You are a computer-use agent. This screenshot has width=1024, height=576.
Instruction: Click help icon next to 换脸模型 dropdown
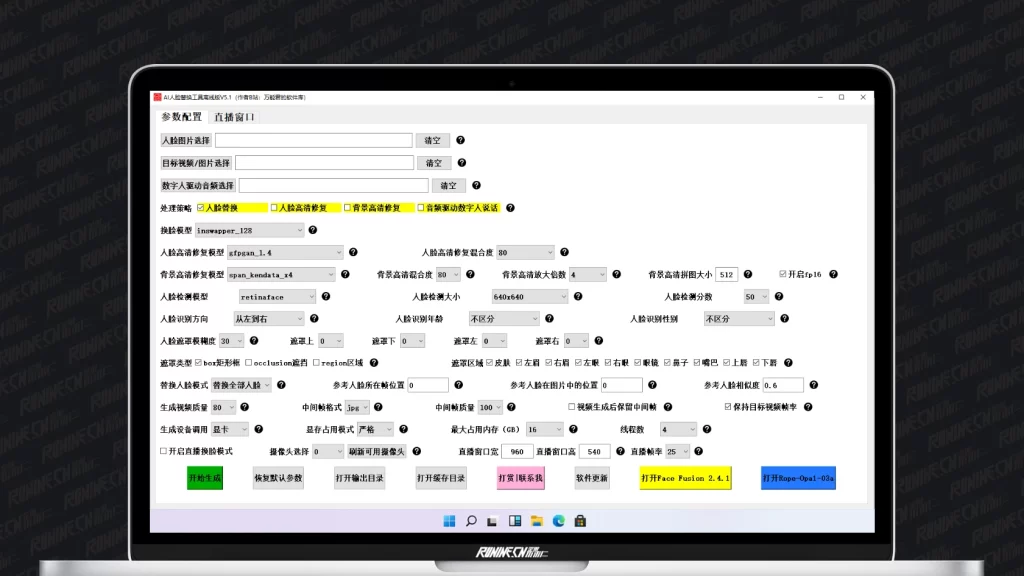pyautogui.click(x=313, y=230)
